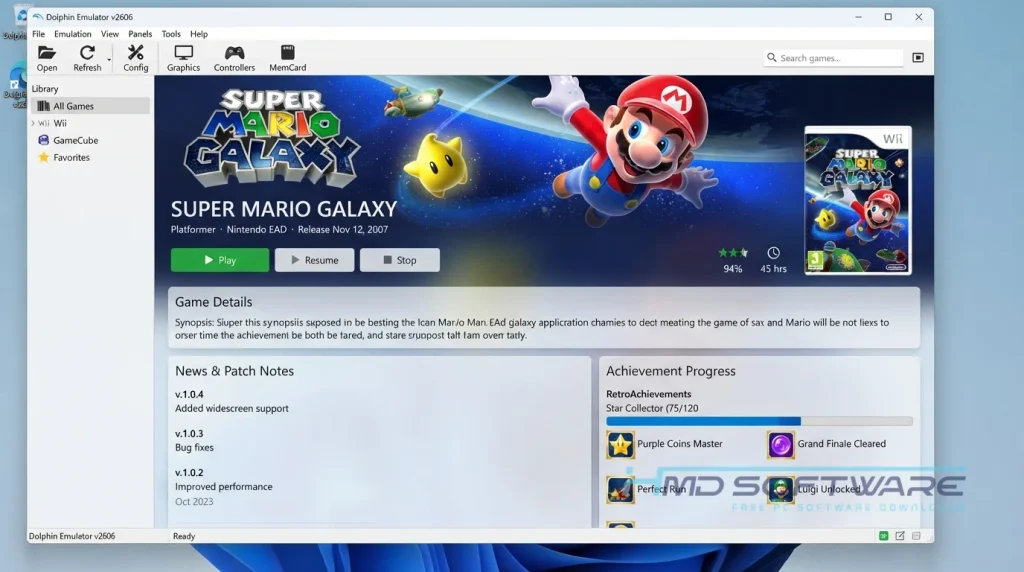Screen dimensions: 1024x572
Task: Click the playtime clock icon
Action: click(x=773, y=253)
